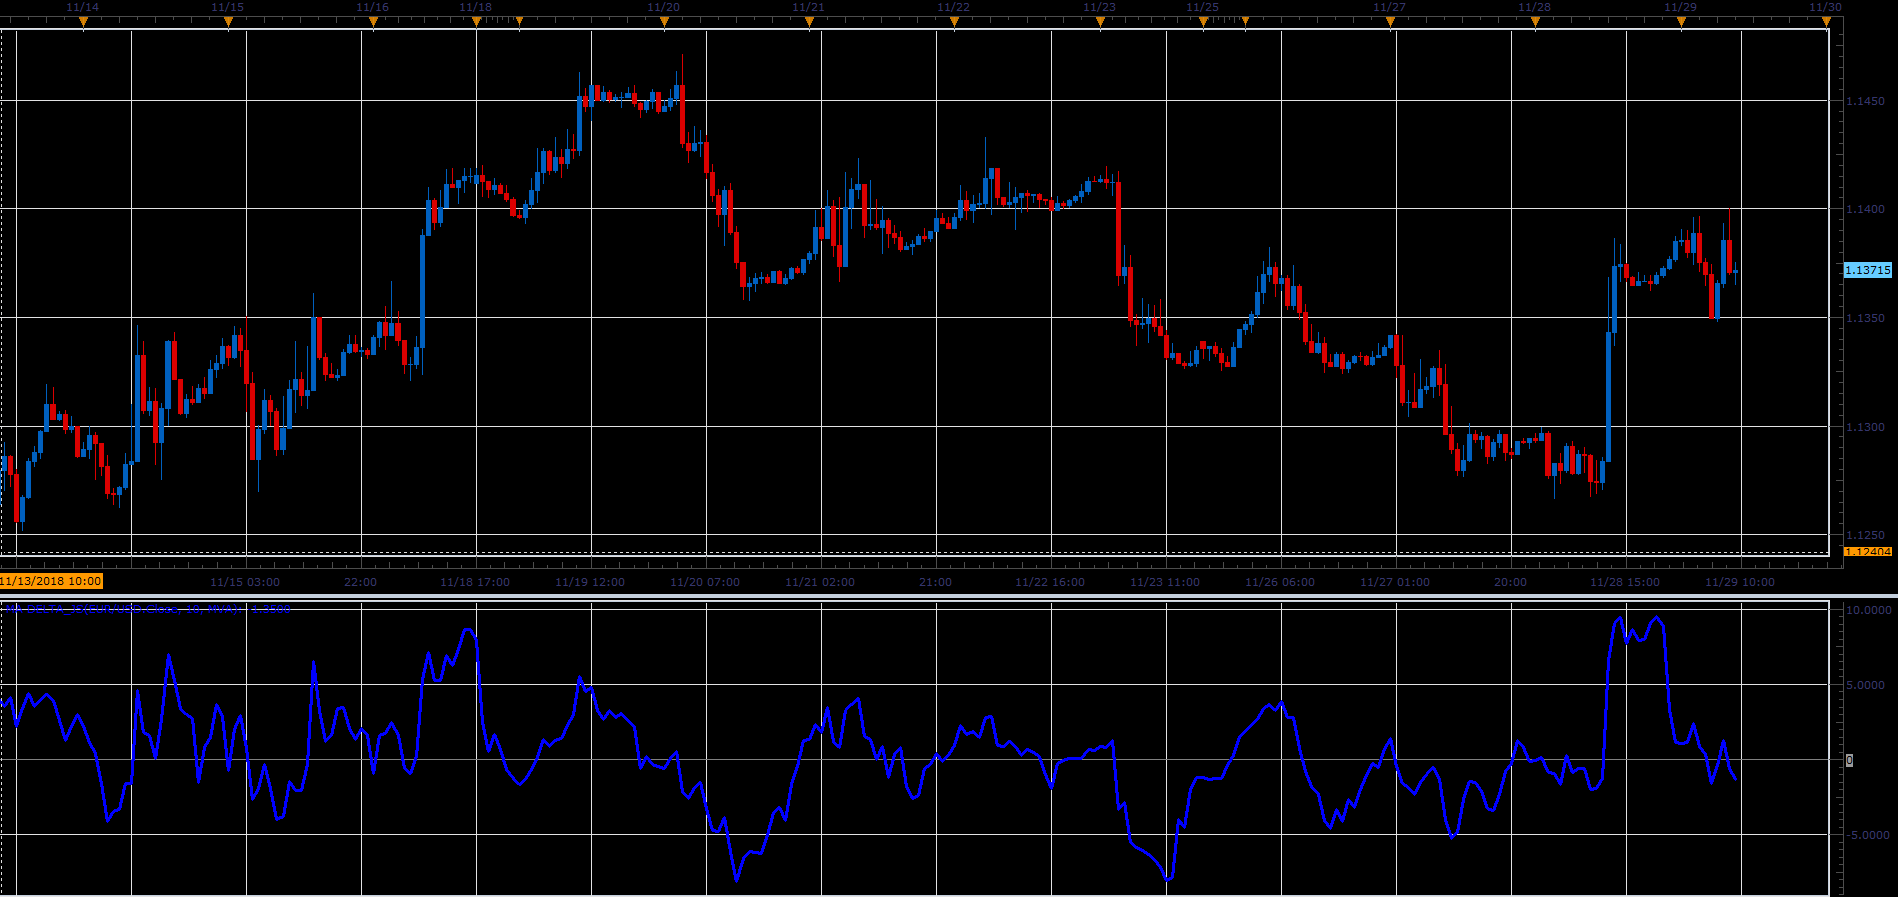Click the 11/23 11:00 time axis label
The image size is (1898, 897).
pyautogui.click(x=1165, y=582)
